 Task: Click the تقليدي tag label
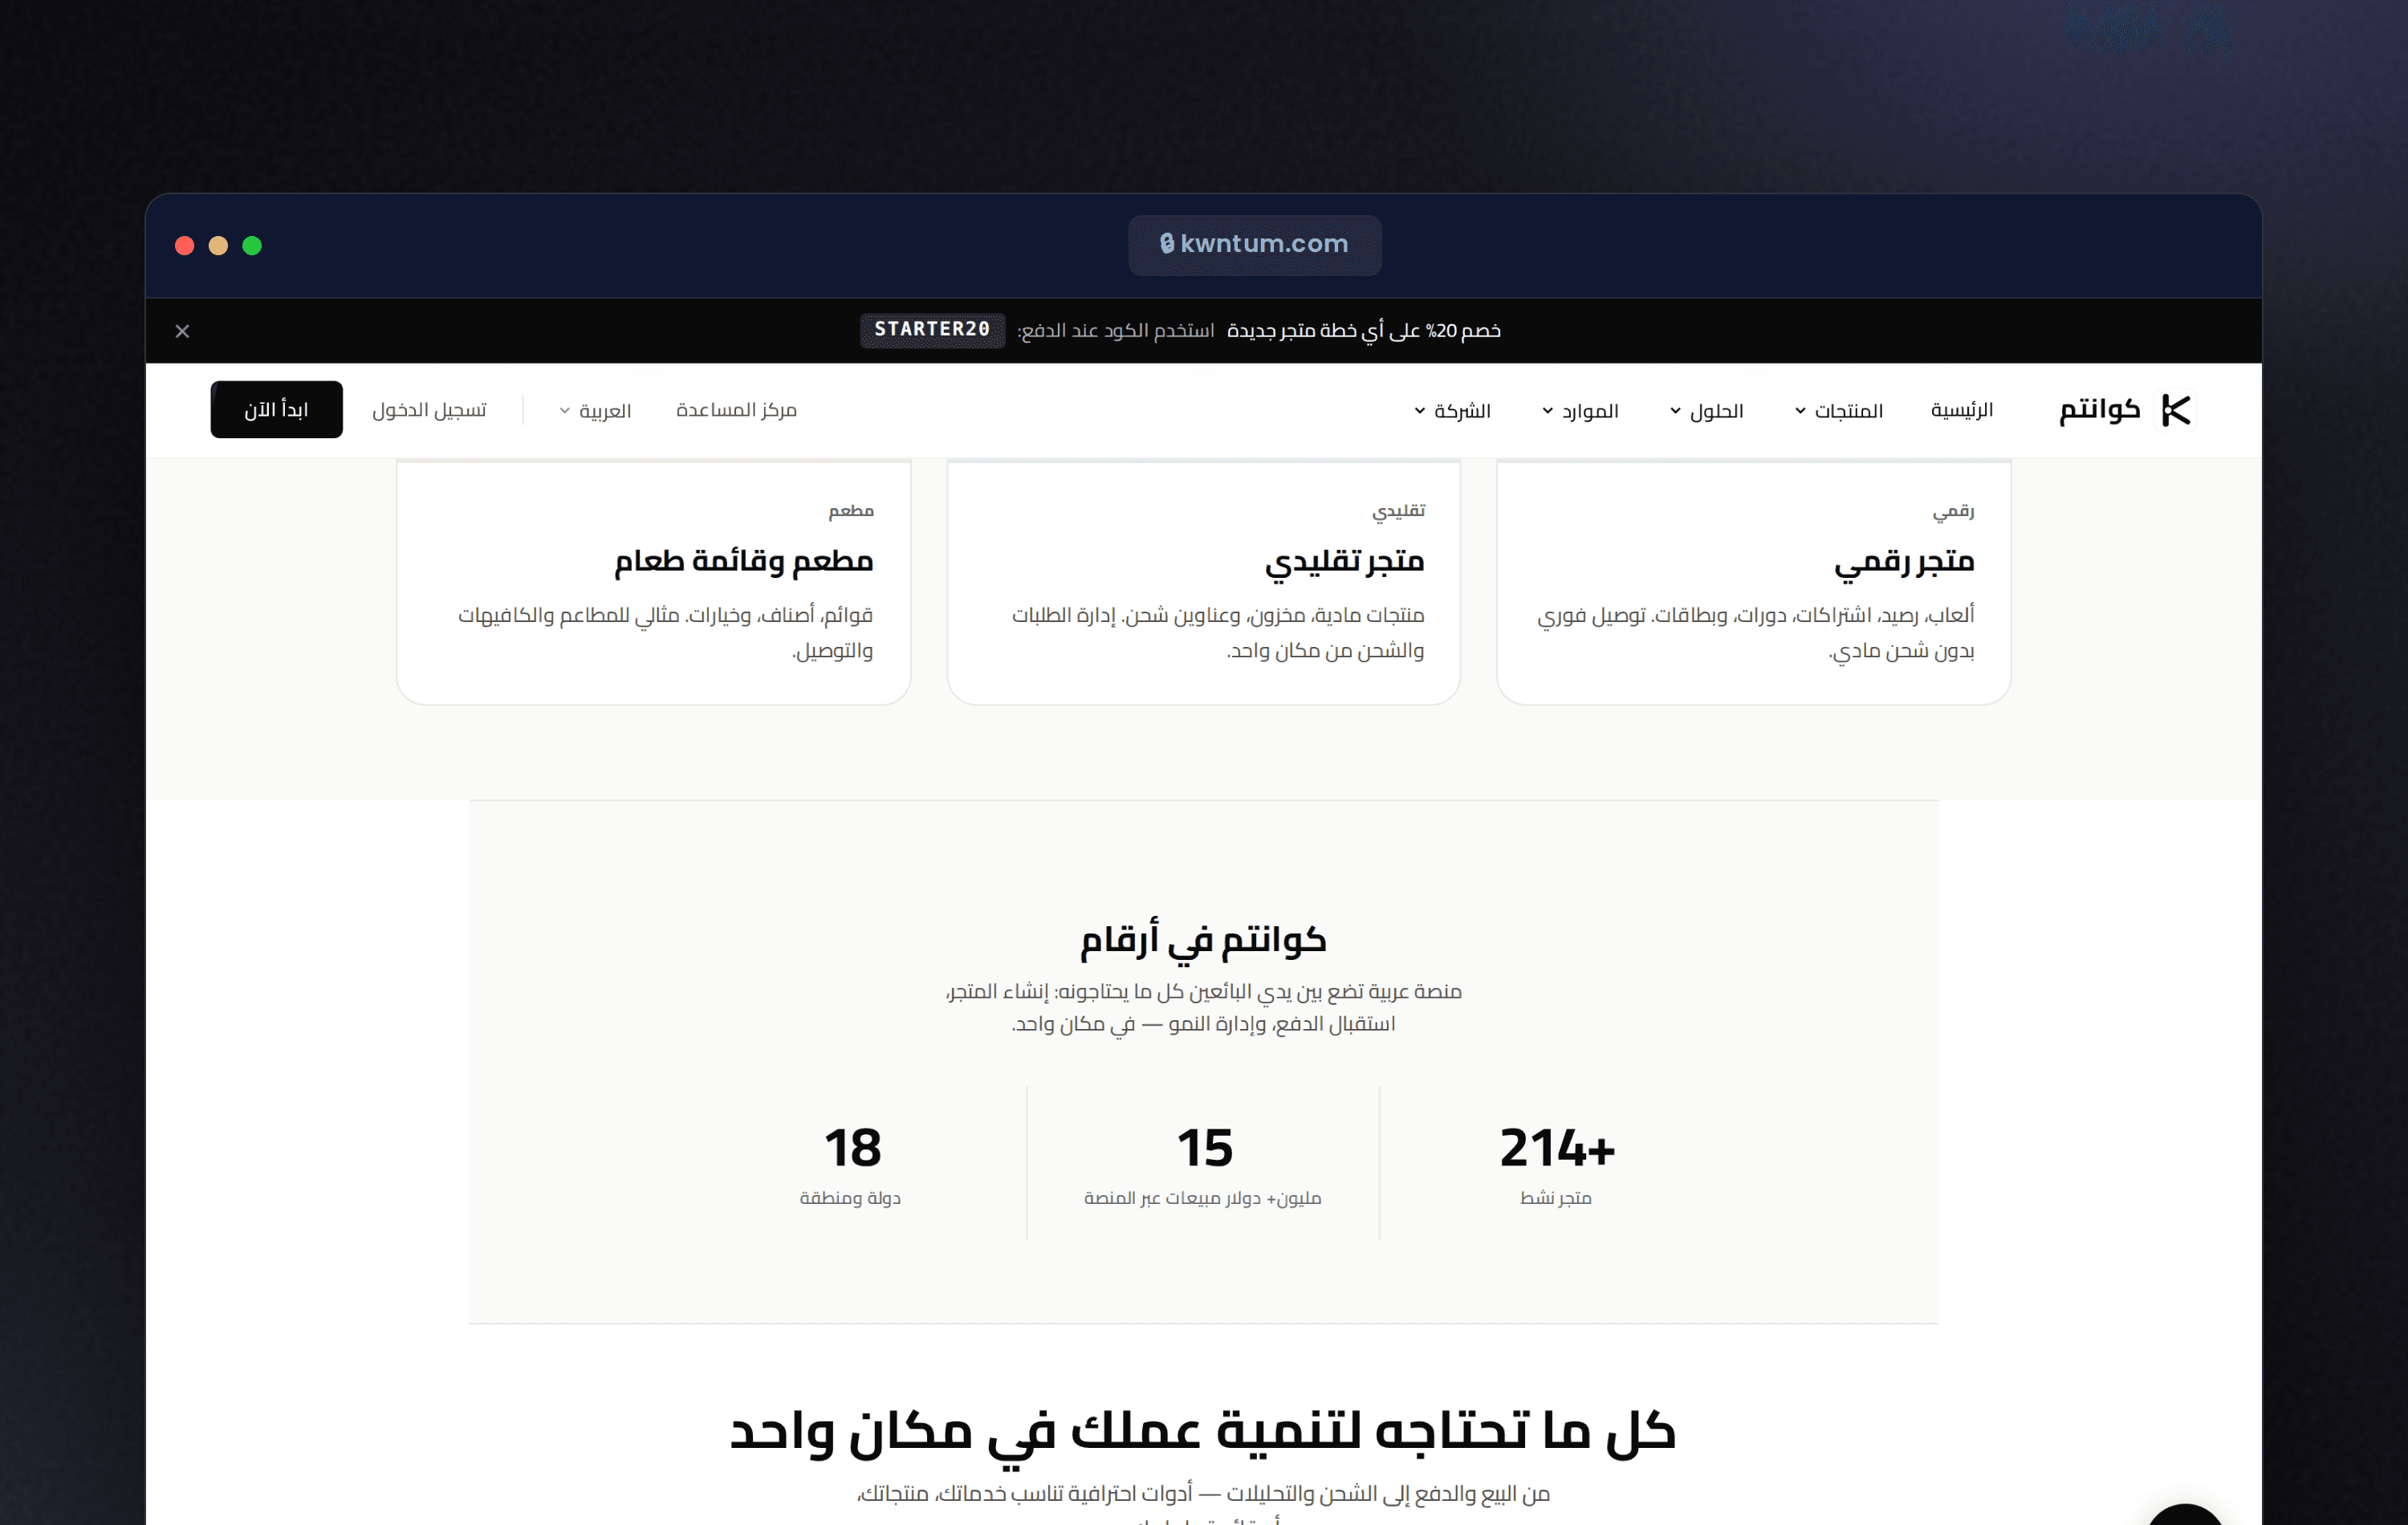click(1398, 511)
